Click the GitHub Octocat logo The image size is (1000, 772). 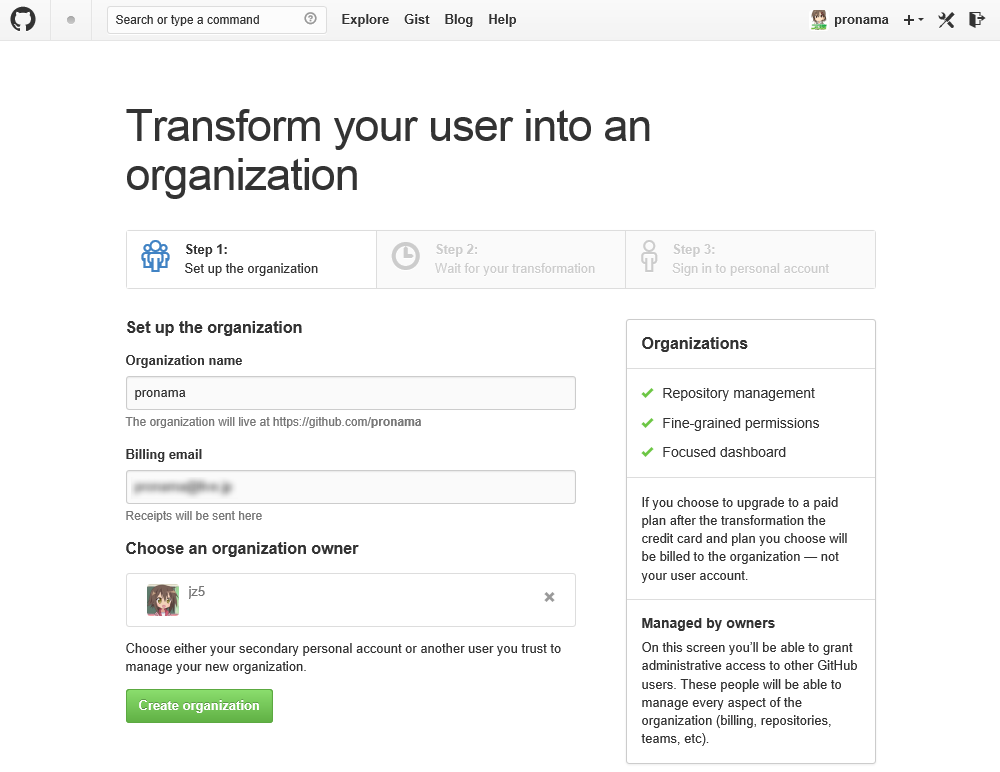[23, 20]
